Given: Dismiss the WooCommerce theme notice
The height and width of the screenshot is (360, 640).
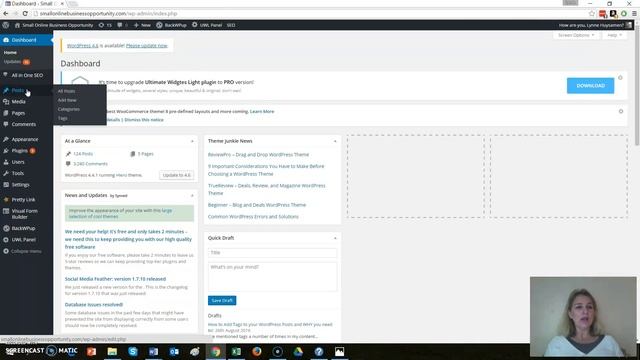Looking at the screenshot, I should pos(621,111).
